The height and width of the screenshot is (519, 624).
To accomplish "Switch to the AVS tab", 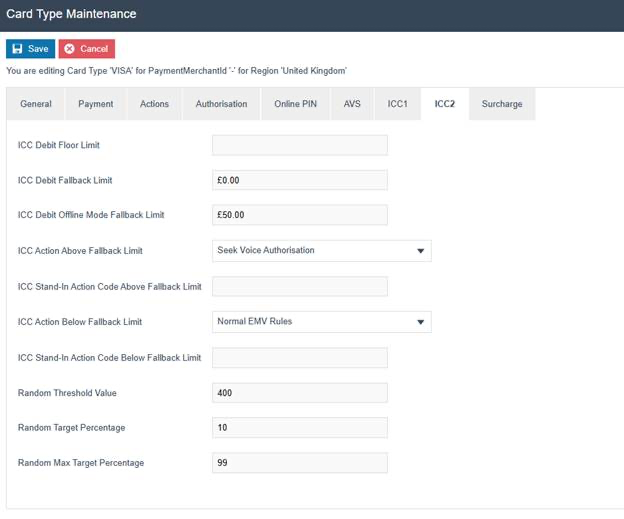I will pyautogui.click(x=352, y=104).
